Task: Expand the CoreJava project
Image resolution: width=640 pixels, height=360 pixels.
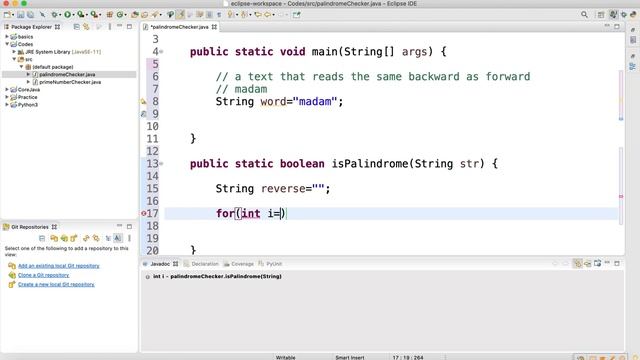Action: point(7,89)
